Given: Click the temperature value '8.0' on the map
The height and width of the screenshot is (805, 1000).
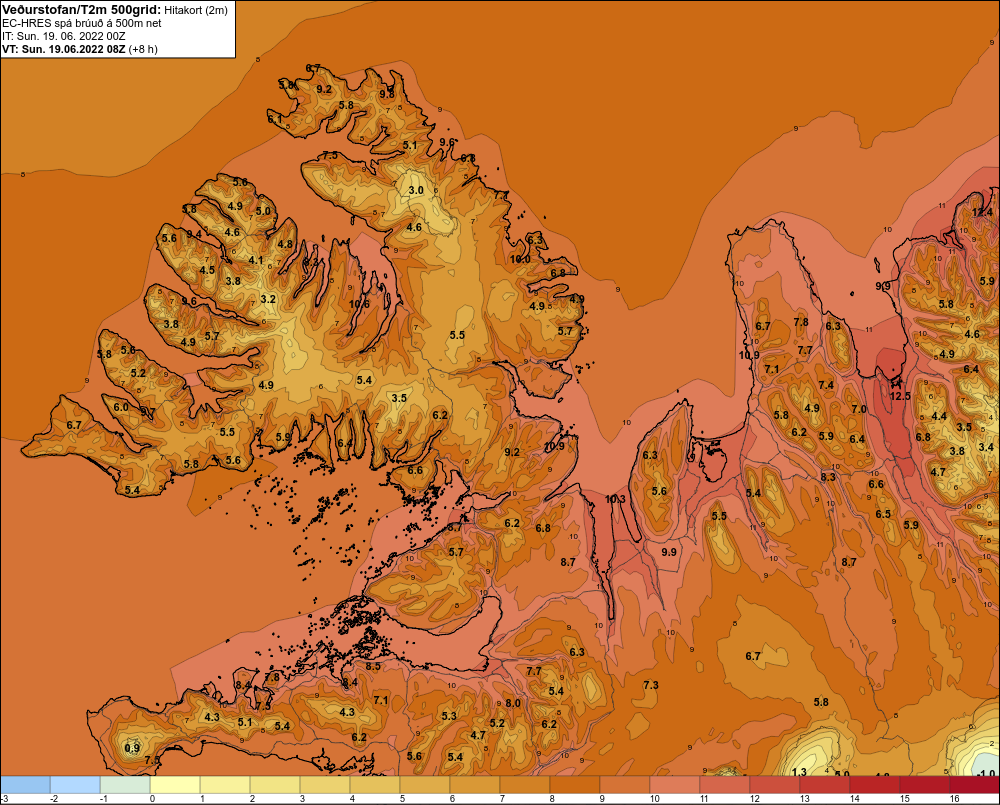Looking at the screenshot, I should tap(513, 703).
